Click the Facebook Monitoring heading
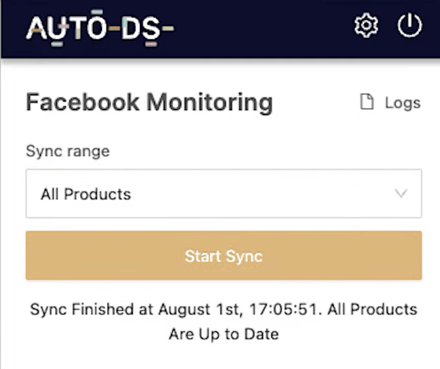 (x=149, y=102)
